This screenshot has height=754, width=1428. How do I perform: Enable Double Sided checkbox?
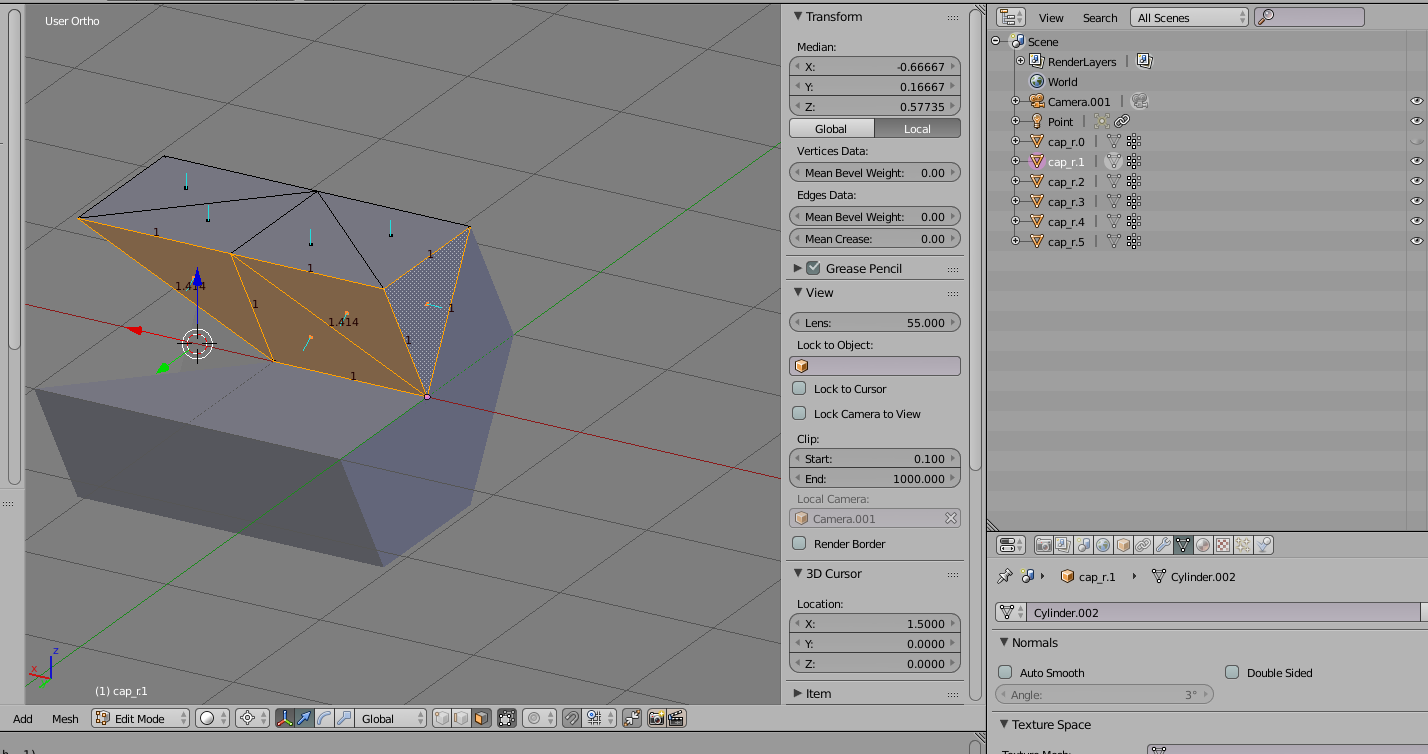pos(1232,672)
